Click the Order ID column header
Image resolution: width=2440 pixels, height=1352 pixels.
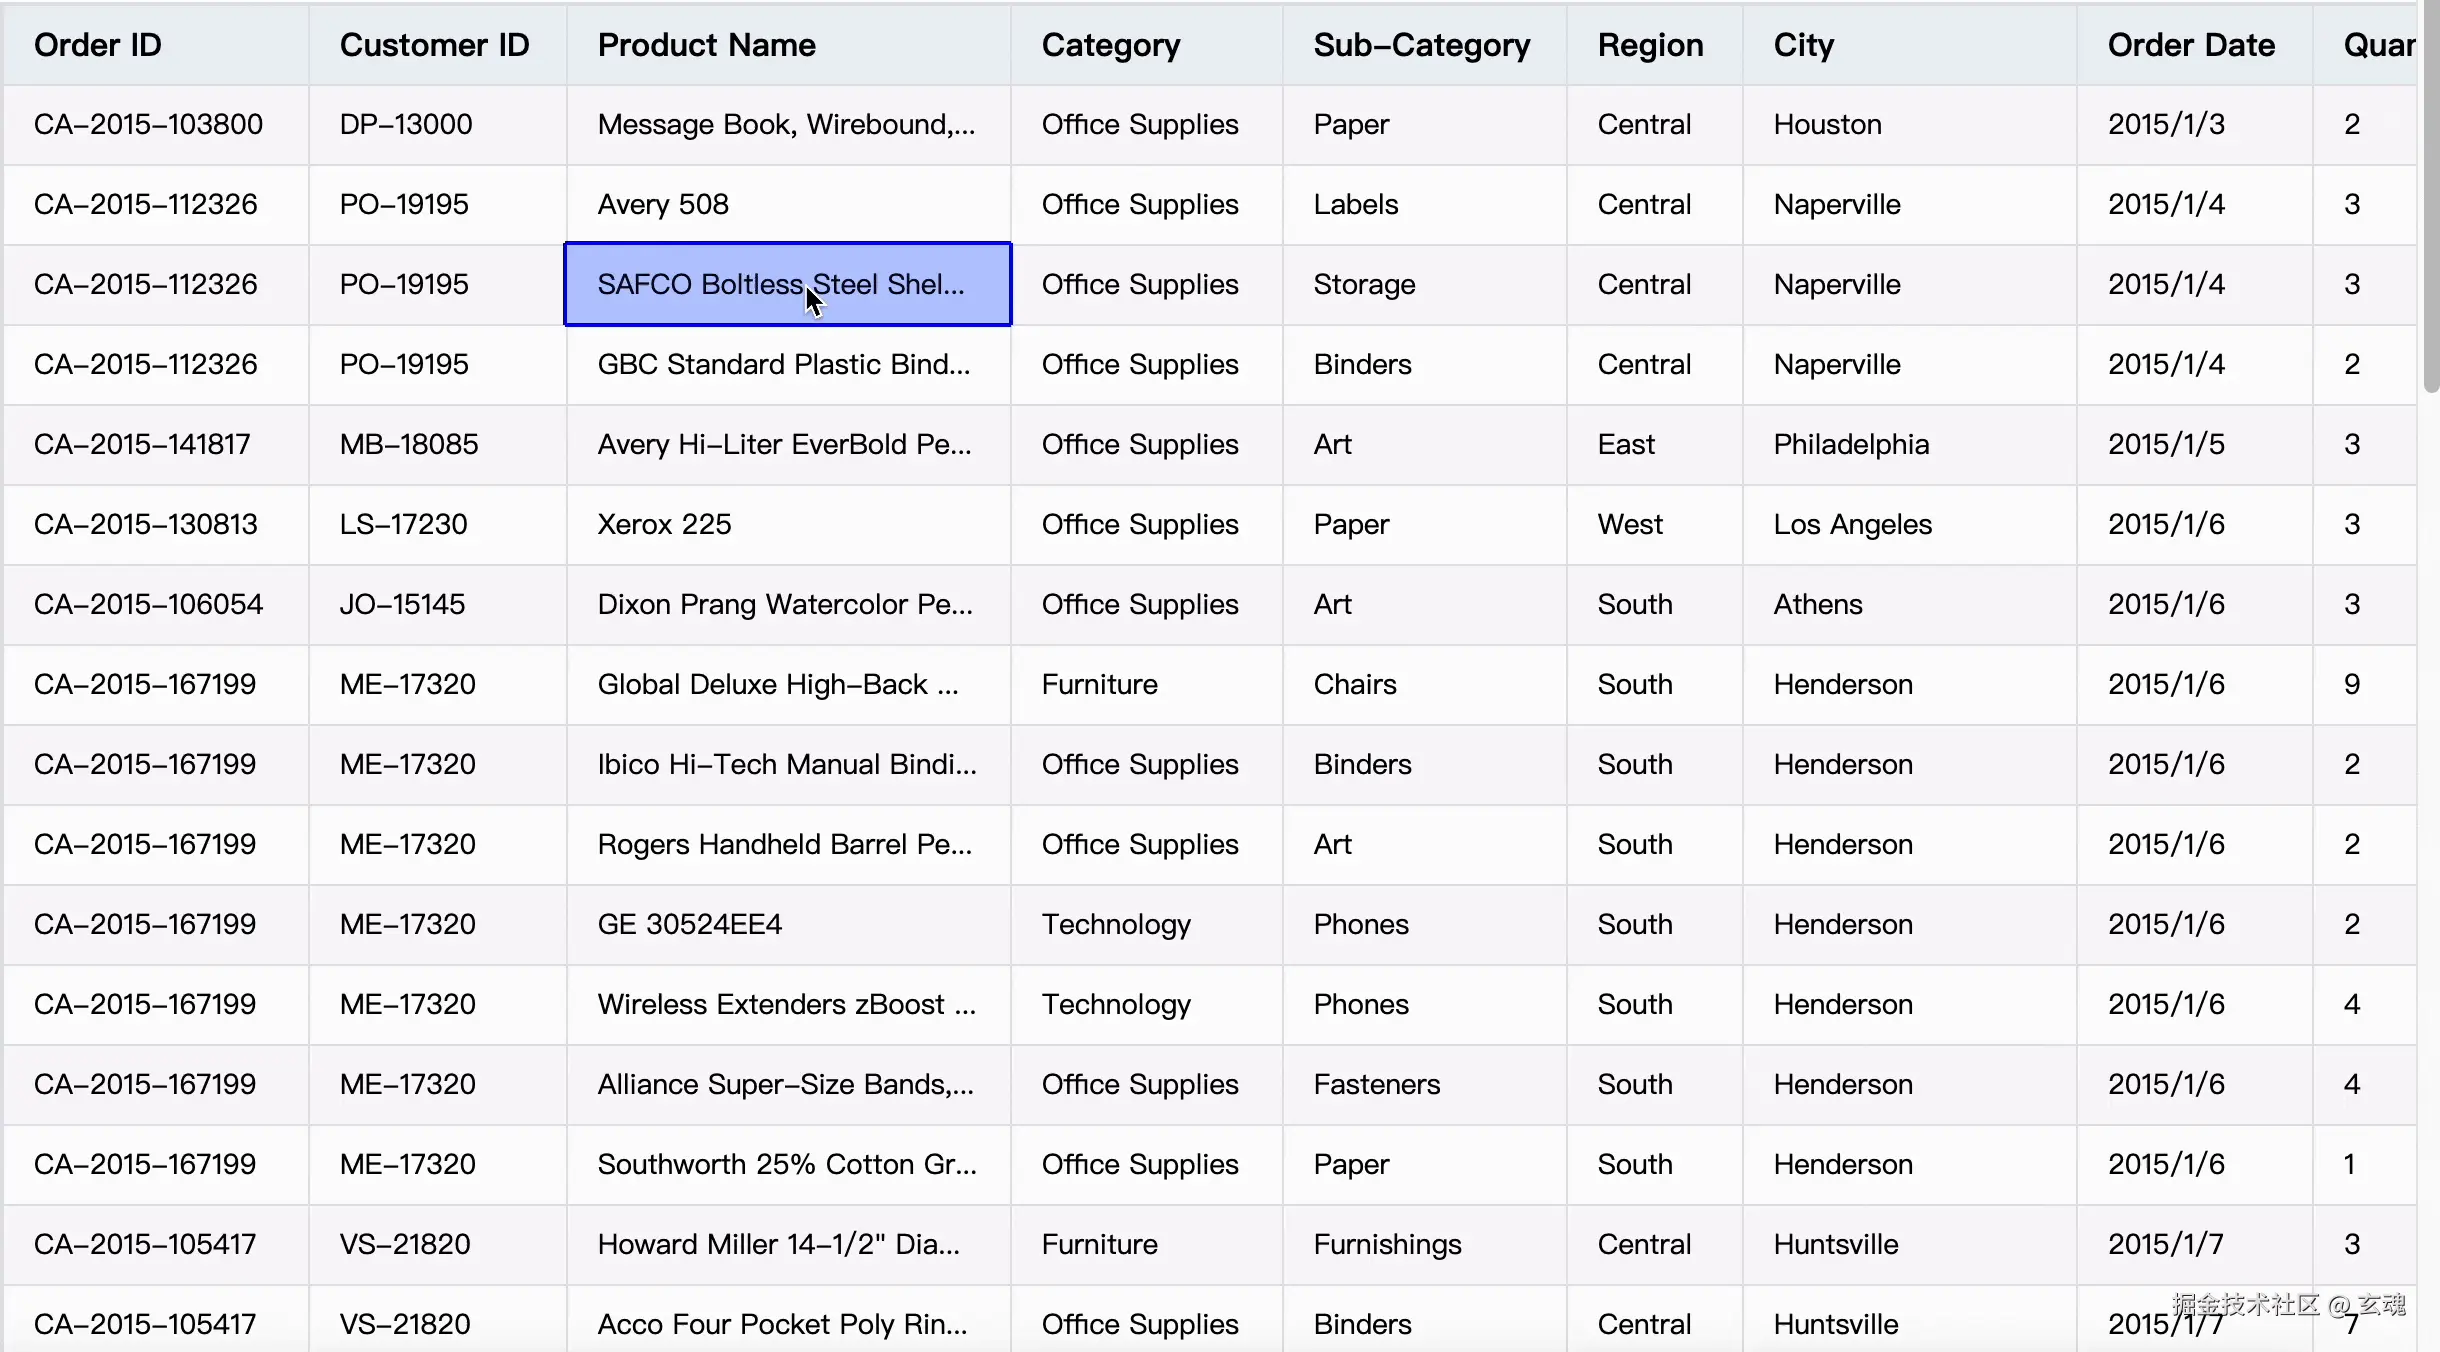pos(98,45)
